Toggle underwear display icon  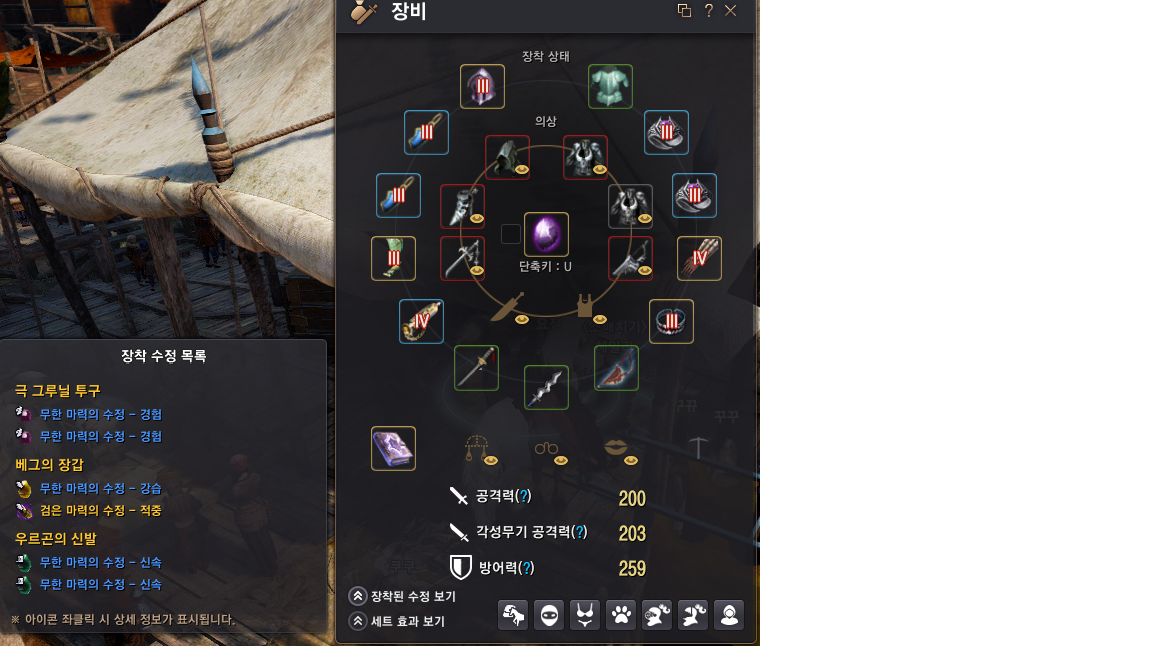coord(585,615)
